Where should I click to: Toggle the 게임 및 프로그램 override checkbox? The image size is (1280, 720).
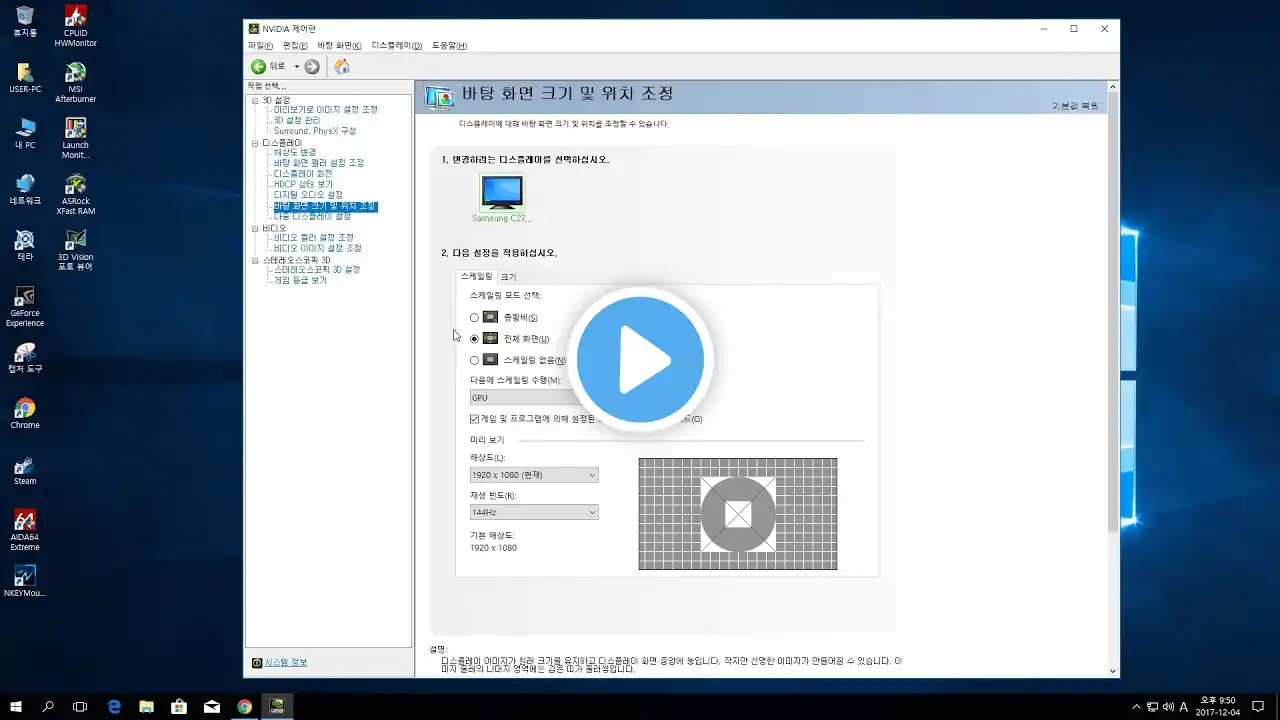pyautogui.click(x=474, y=419)
